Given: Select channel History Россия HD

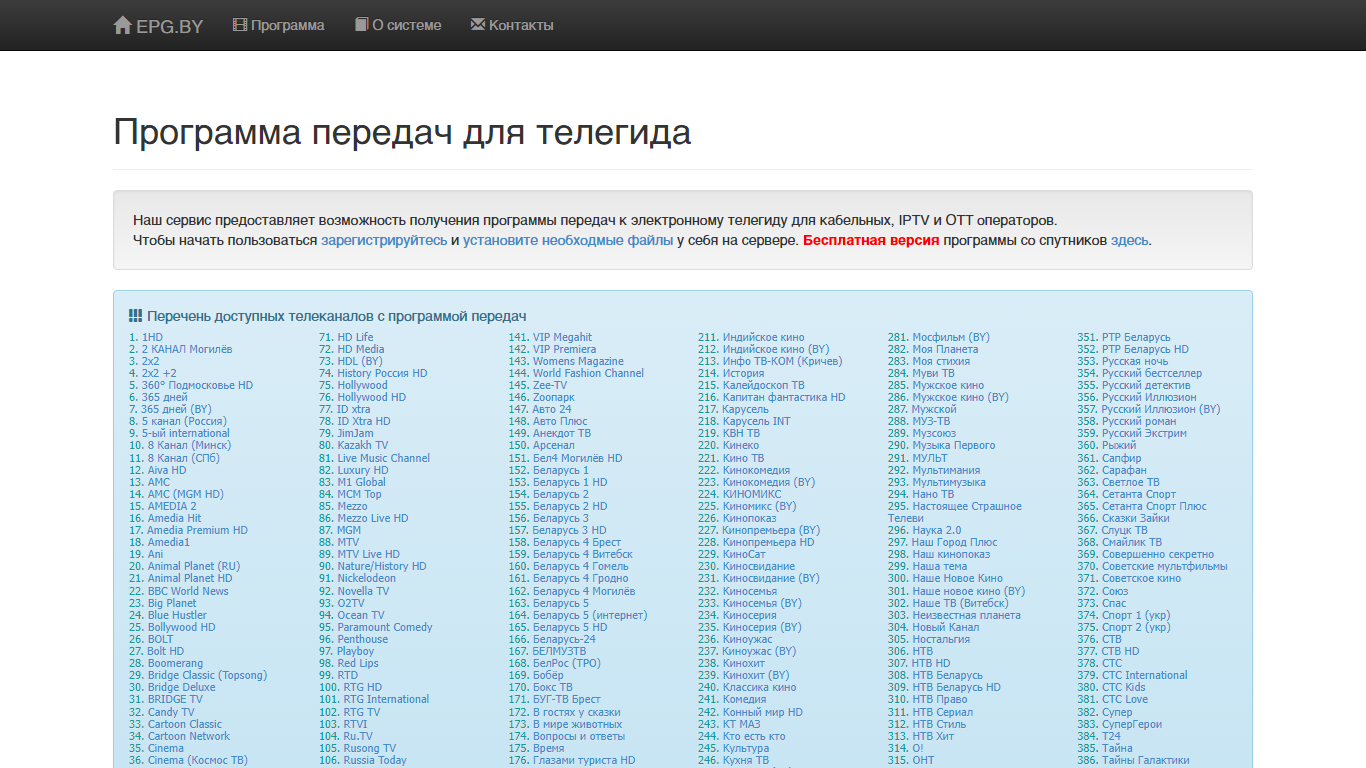Looking at the screenshot, I should coord(382,374).
